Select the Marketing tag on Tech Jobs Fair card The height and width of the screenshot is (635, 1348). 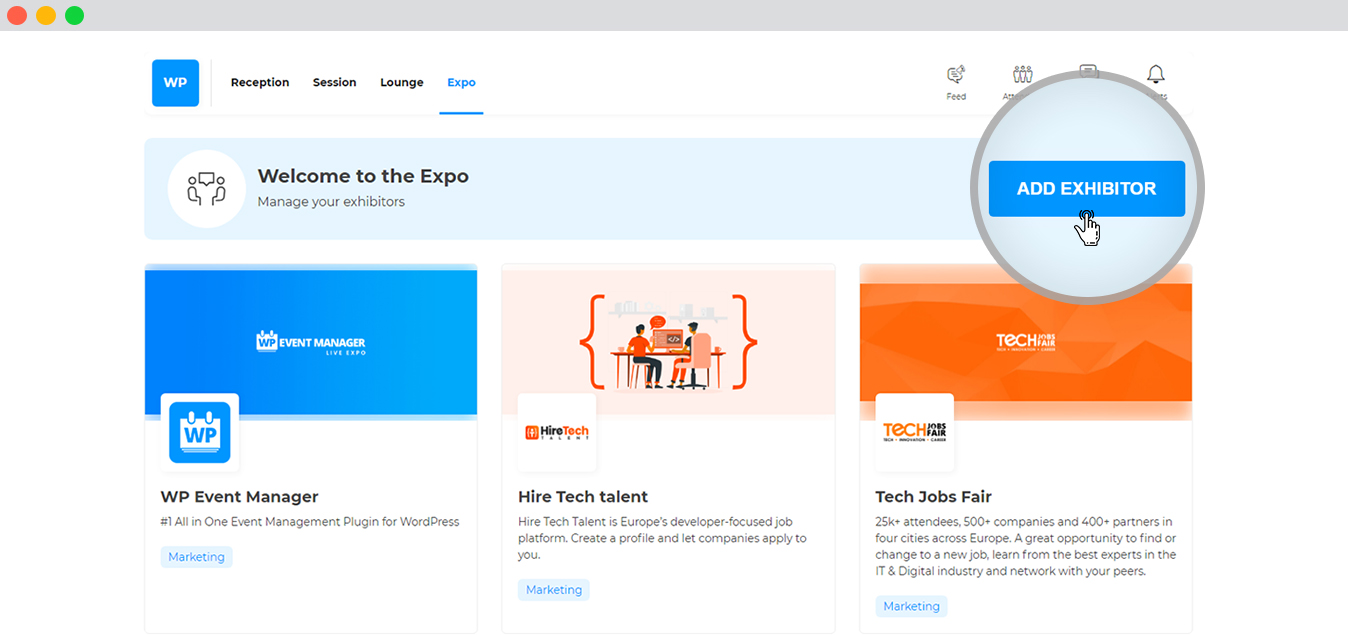(911, 606)
